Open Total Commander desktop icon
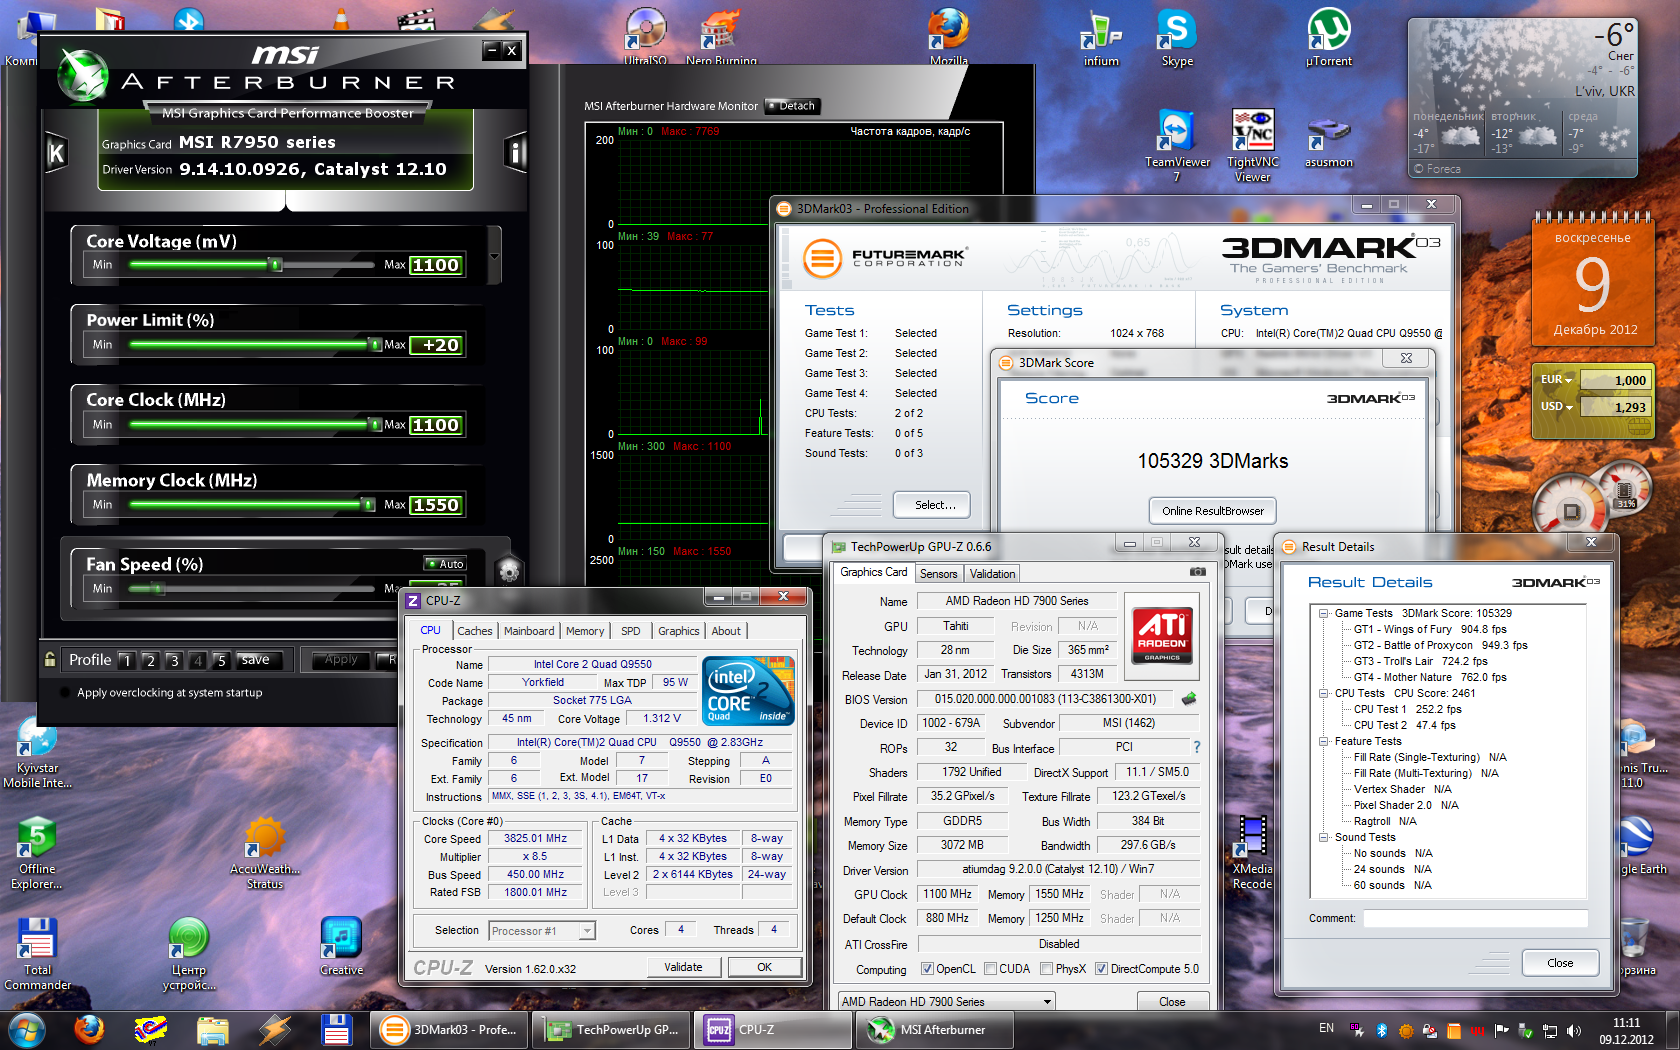 [37, 954]
